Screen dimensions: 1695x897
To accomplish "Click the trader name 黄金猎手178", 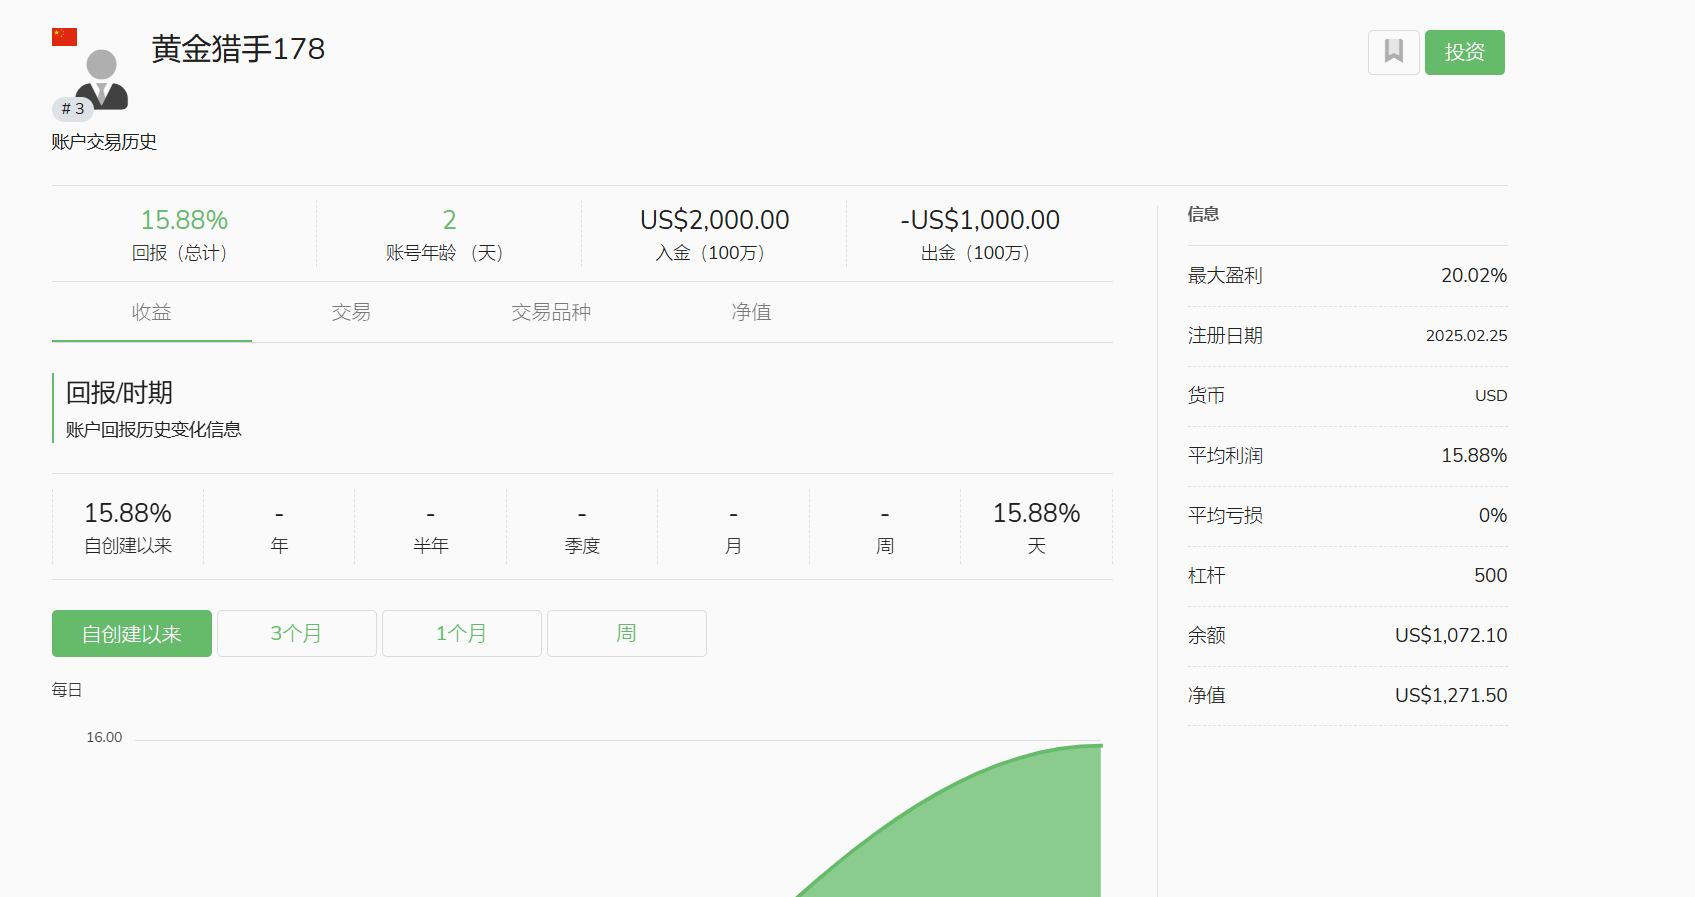I will (238, 49).
